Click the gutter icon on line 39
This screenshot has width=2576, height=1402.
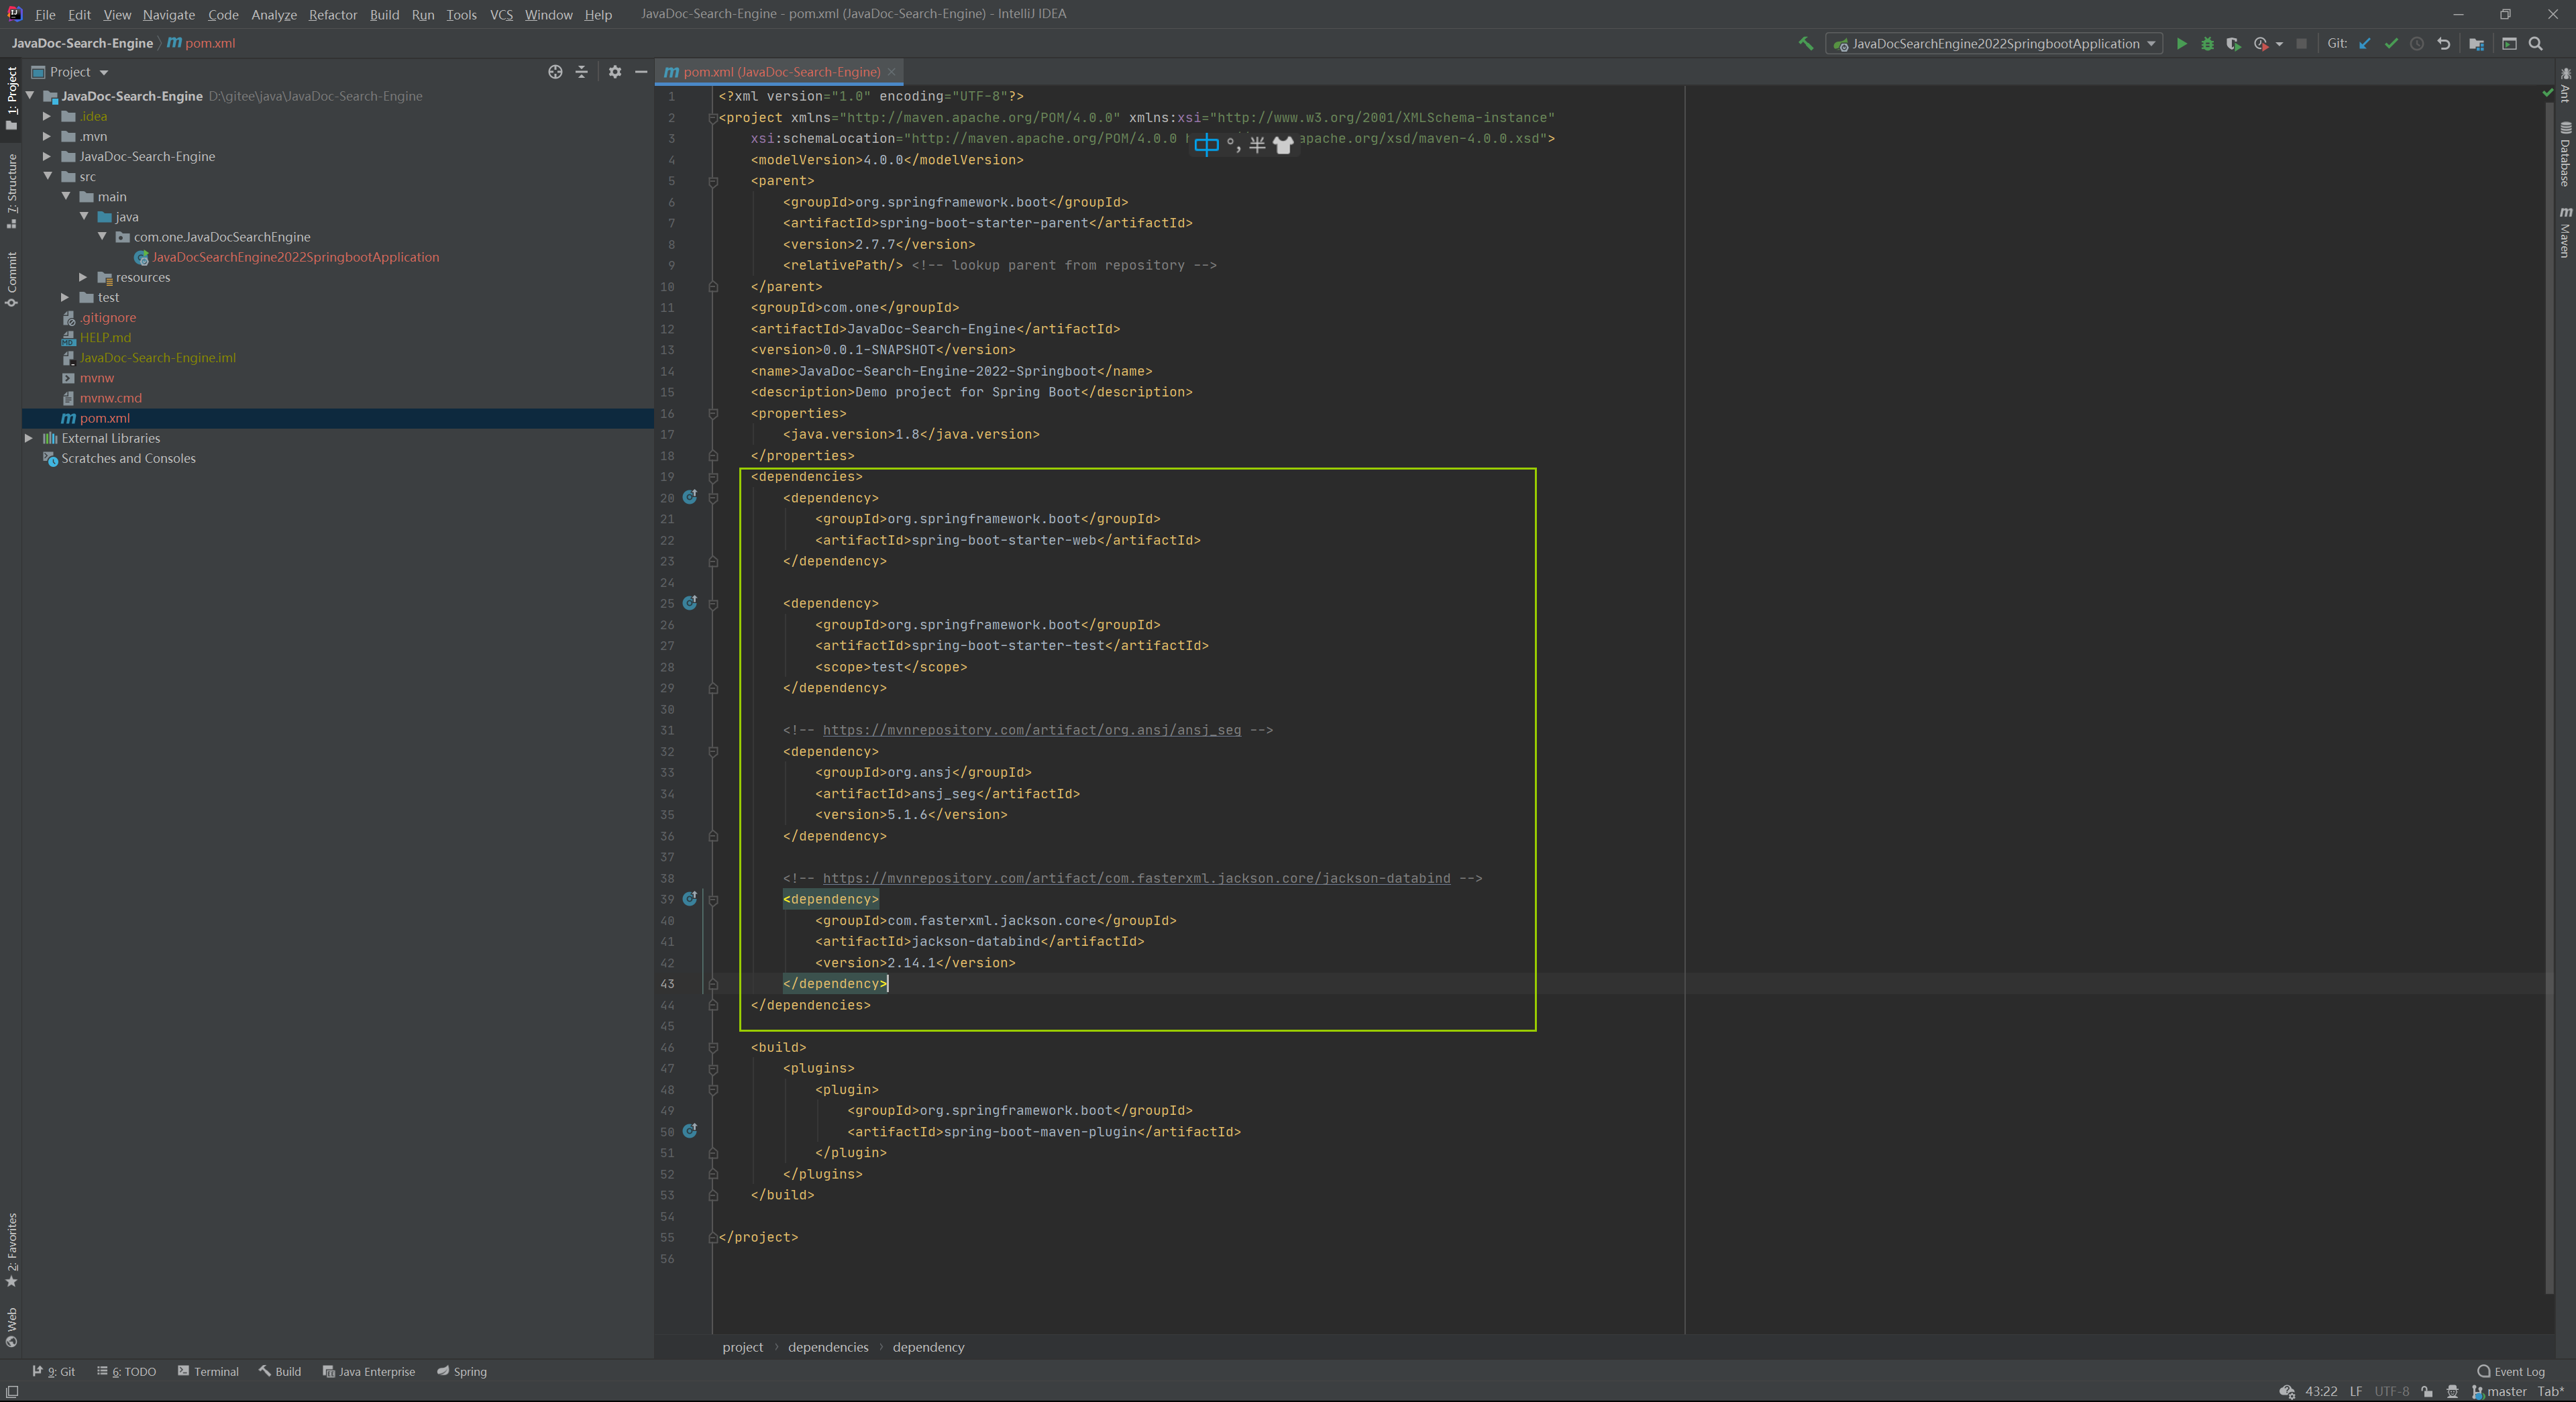click(690, 899)
